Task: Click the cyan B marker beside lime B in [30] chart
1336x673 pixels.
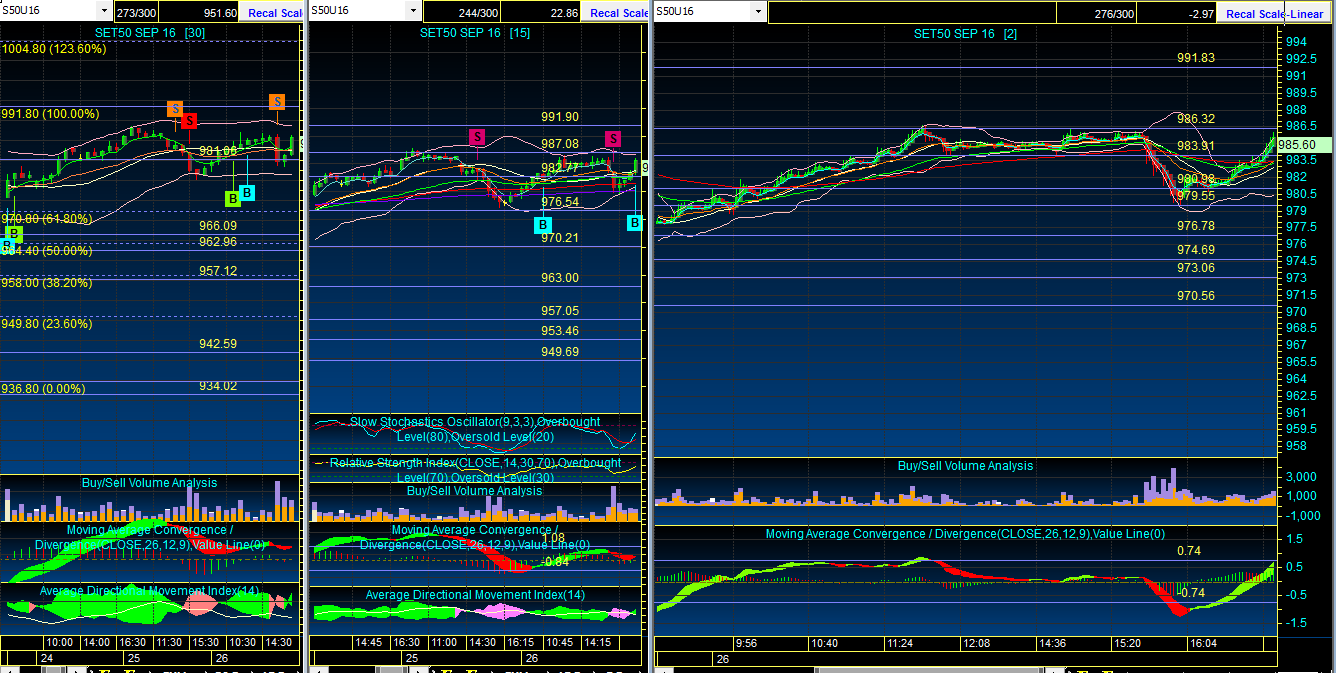Action: (x=247, y=192)
